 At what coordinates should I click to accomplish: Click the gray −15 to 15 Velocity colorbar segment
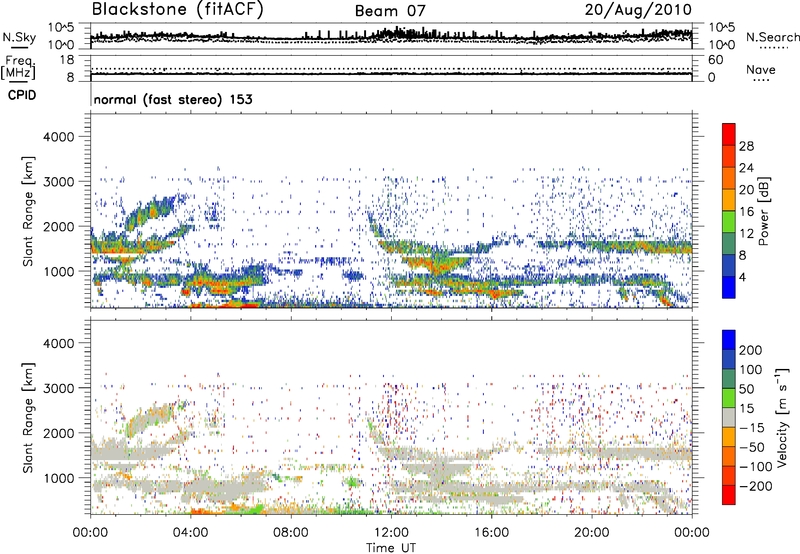pos(729,417)
